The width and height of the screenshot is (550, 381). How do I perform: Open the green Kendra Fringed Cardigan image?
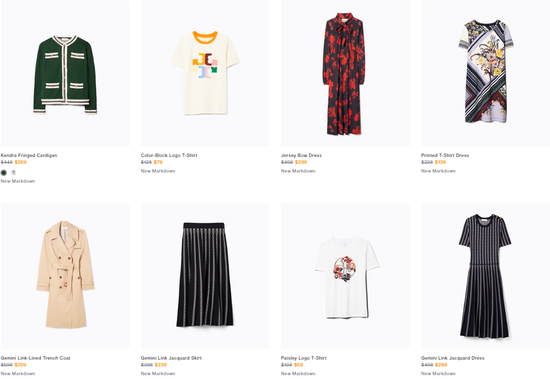65,73
